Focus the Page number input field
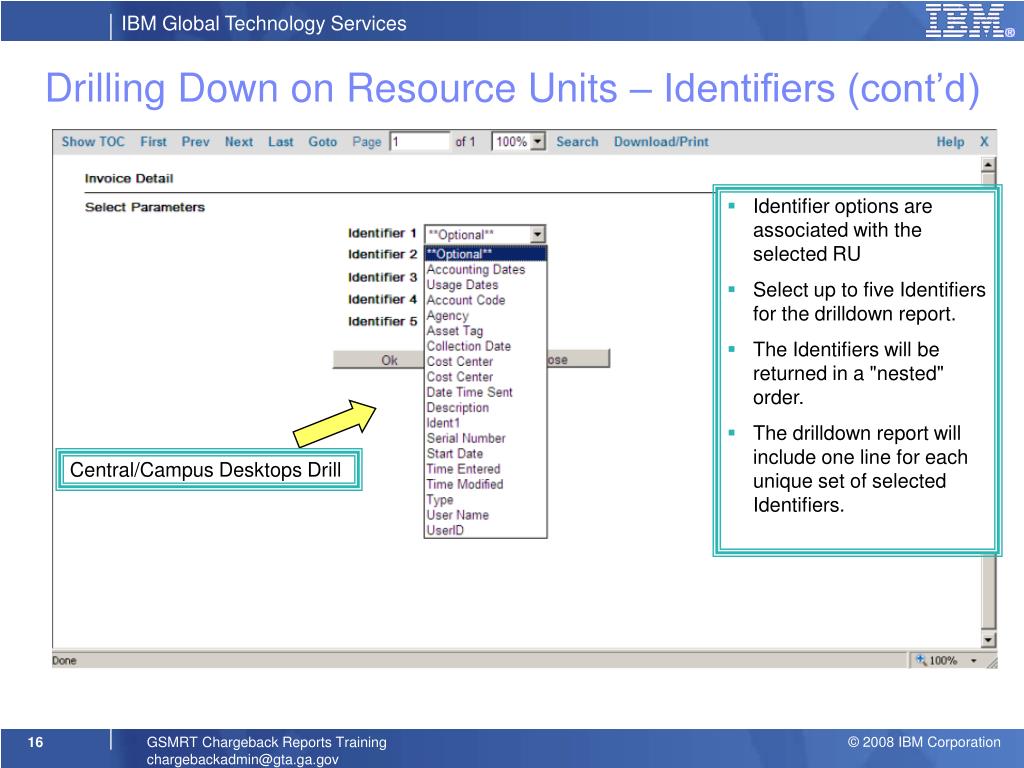Image resolution: width=1024 pixels, height=768 pixels. (420, 142)
